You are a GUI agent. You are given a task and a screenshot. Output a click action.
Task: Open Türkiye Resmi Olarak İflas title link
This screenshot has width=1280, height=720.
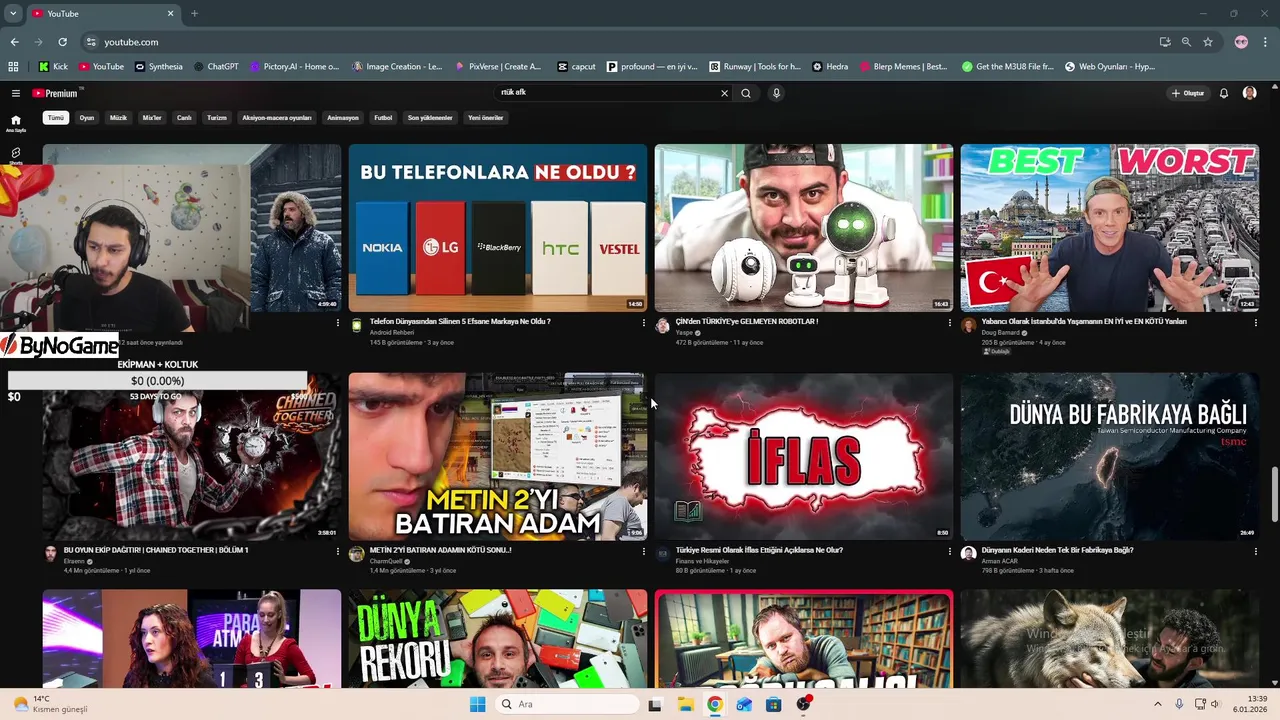click(759, 550)
